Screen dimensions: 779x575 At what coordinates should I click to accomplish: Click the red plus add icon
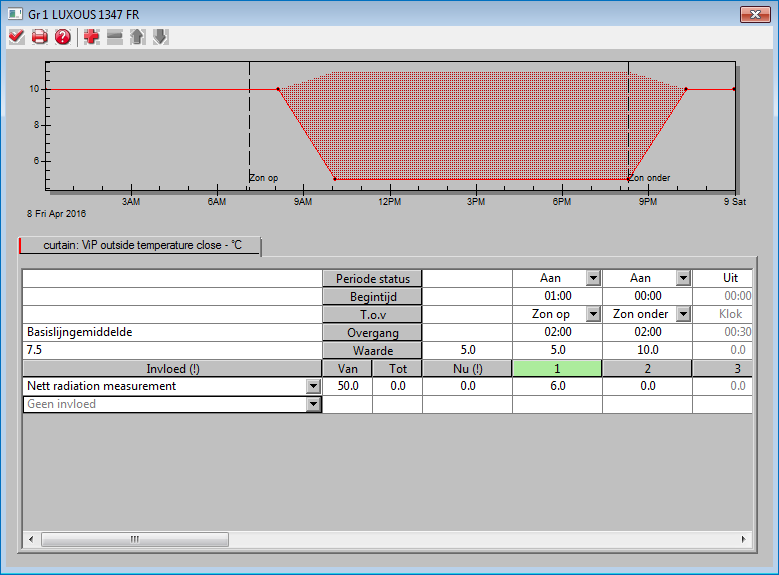[x=91, y=37]
